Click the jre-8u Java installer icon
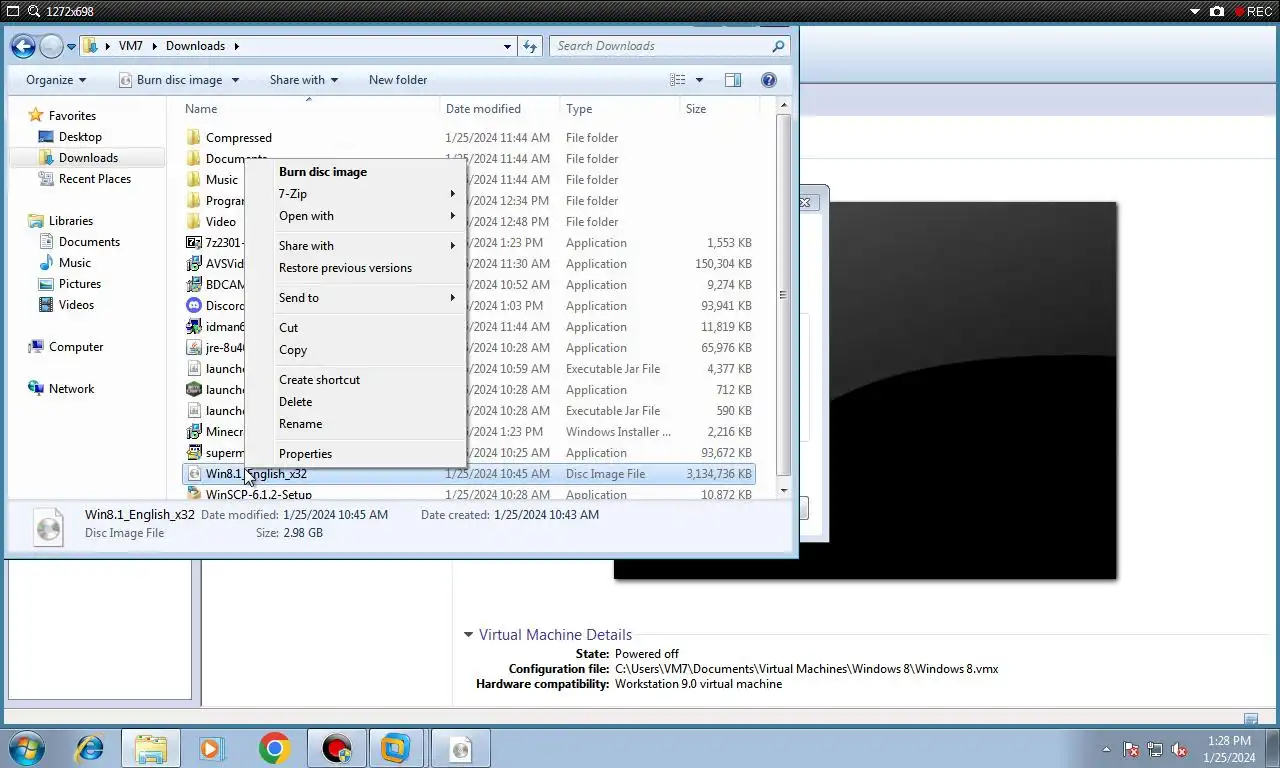The image size is (1280, 768). coord(194,348)
